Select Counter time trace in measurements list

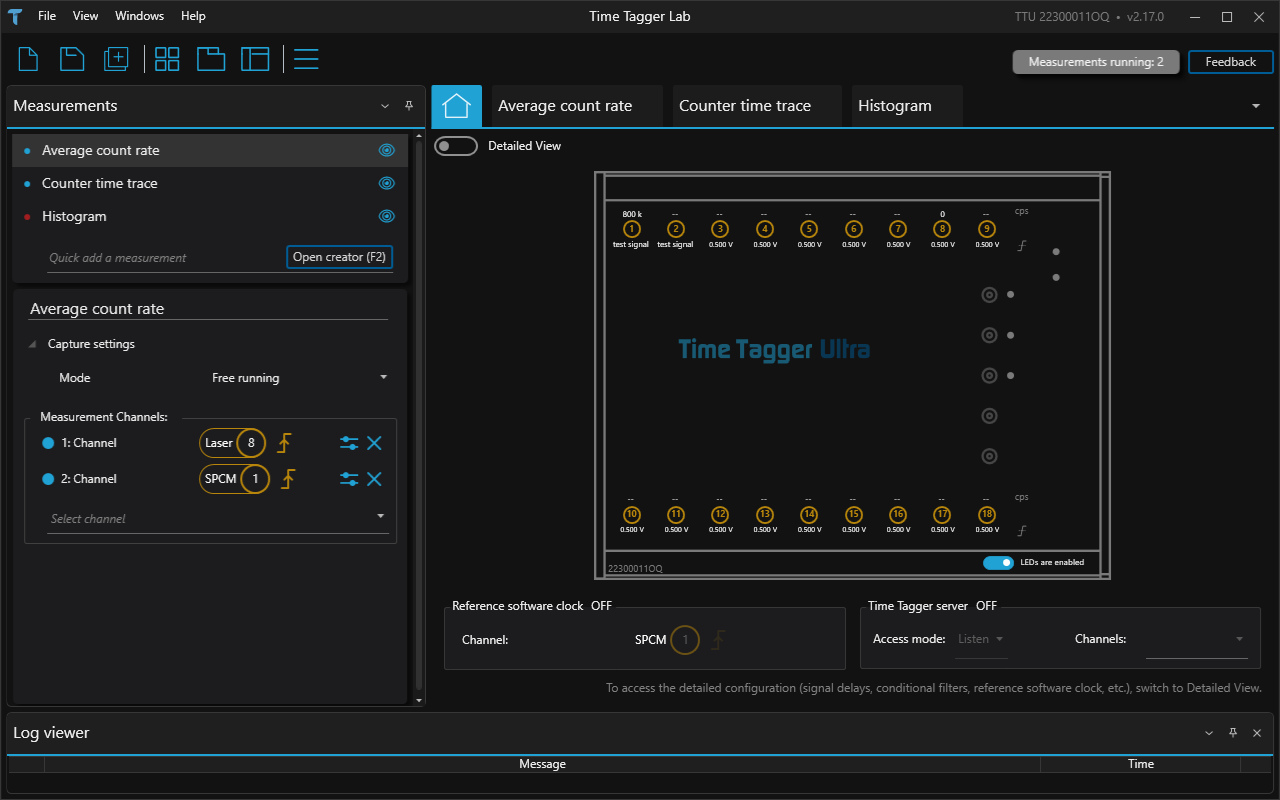point(210,184)
